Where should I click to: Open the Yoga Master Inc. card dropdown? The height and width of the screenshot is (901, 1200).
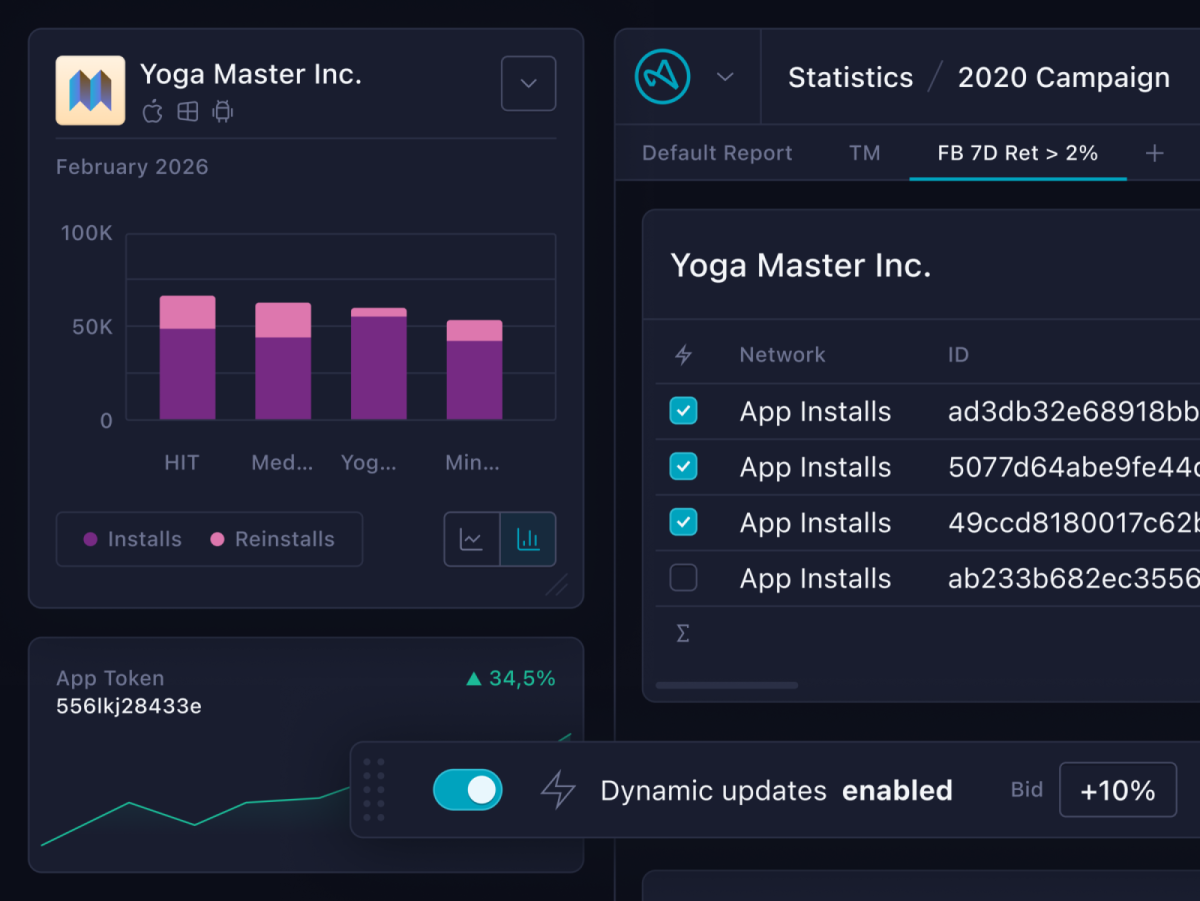click(528, 83)
